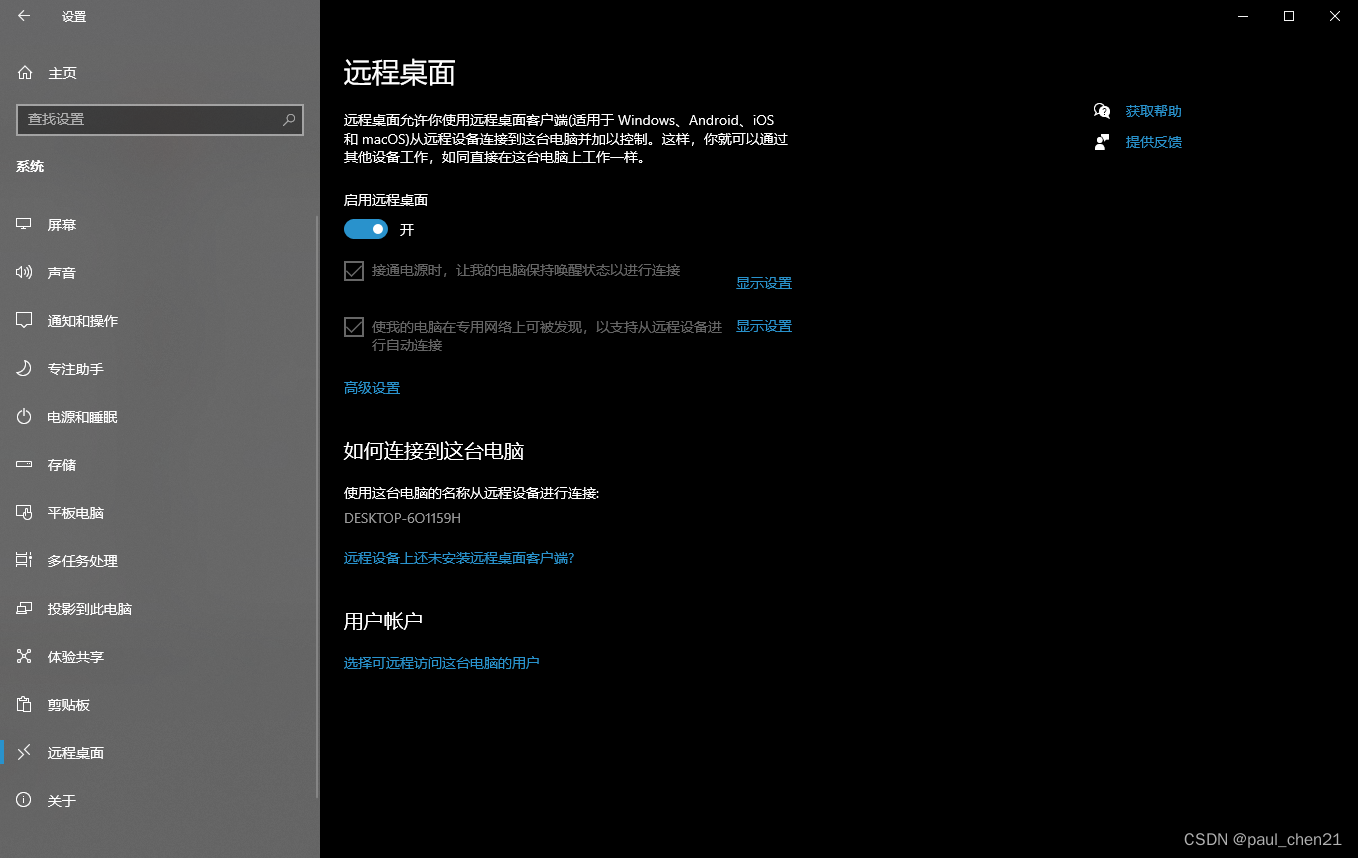Select the 平板电脑 sidebar icon
Viewport: 1358px width, 858px height.
click(x=23, y=512)
